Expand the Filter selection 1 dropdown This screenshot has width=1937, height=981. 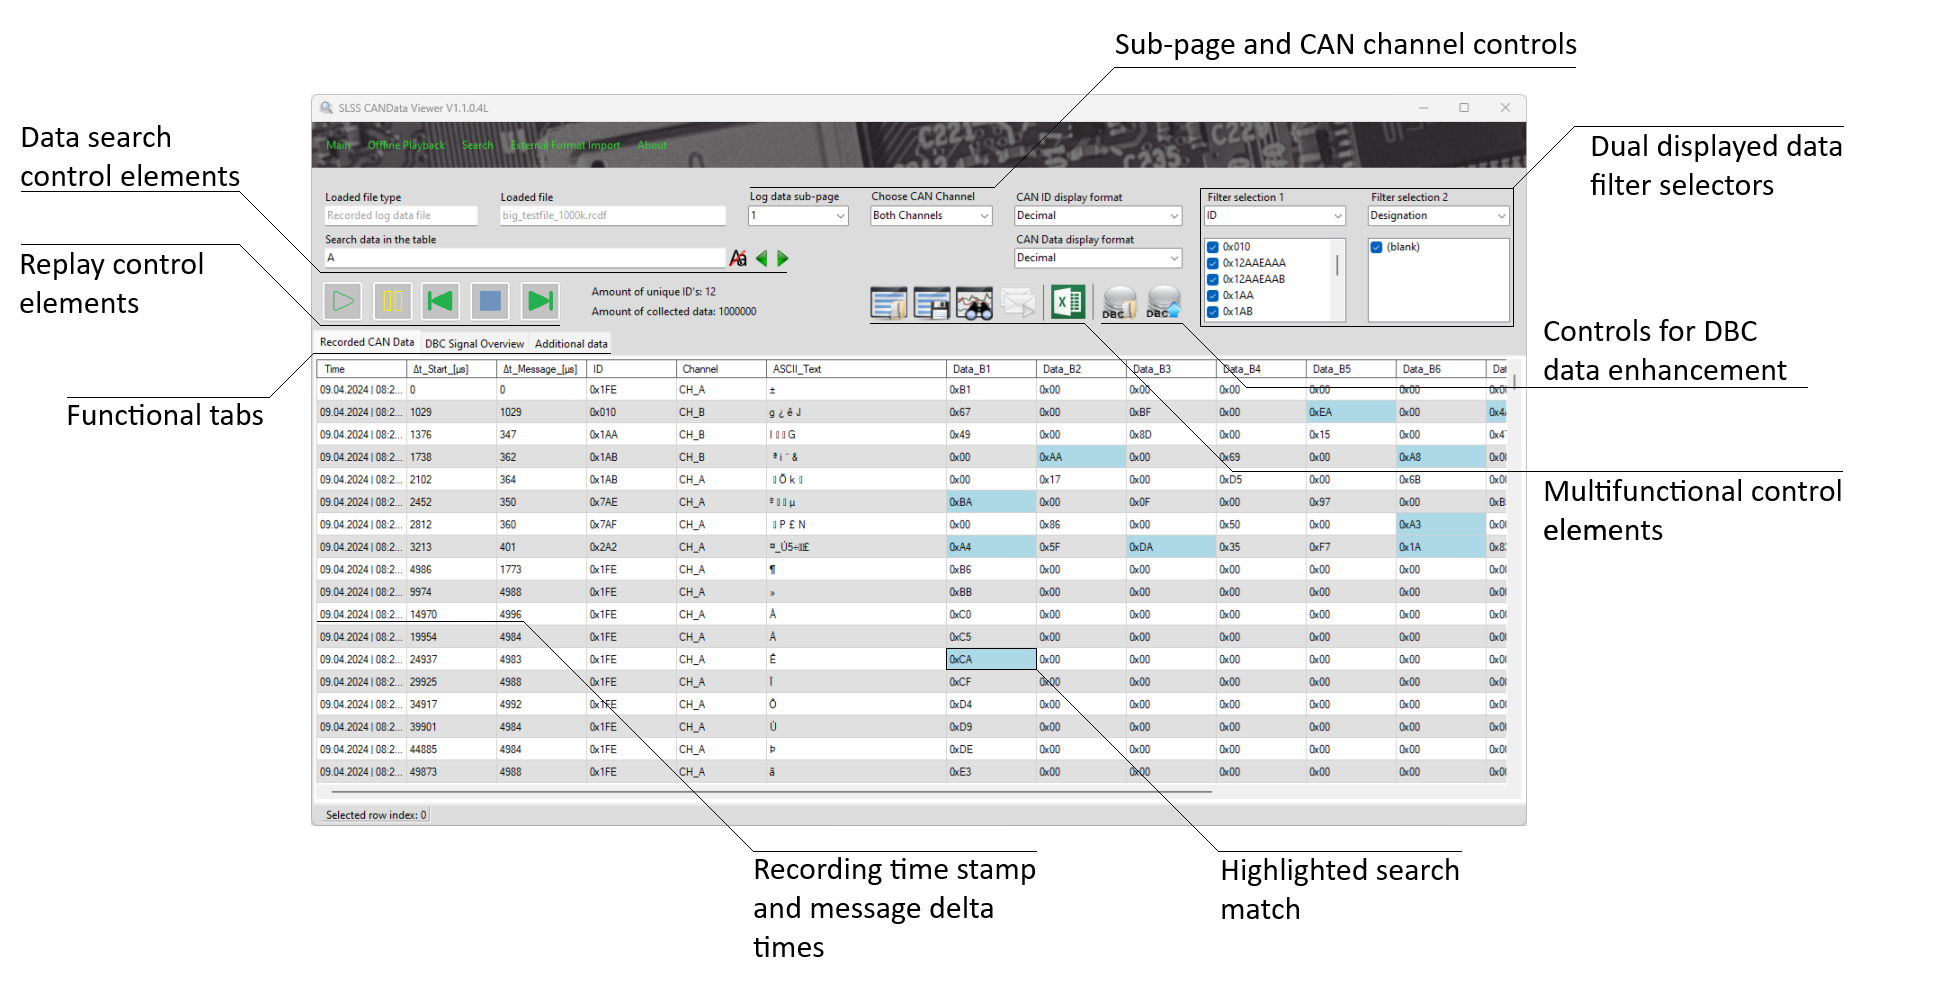(1275, 215)
